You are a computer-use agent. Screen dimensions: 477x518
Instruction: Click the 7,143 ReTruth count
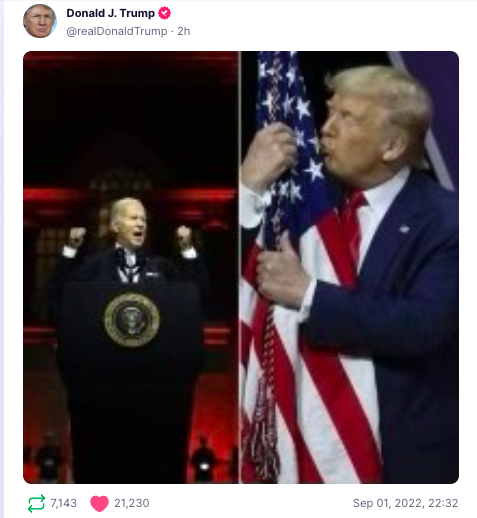coord(63,503)
